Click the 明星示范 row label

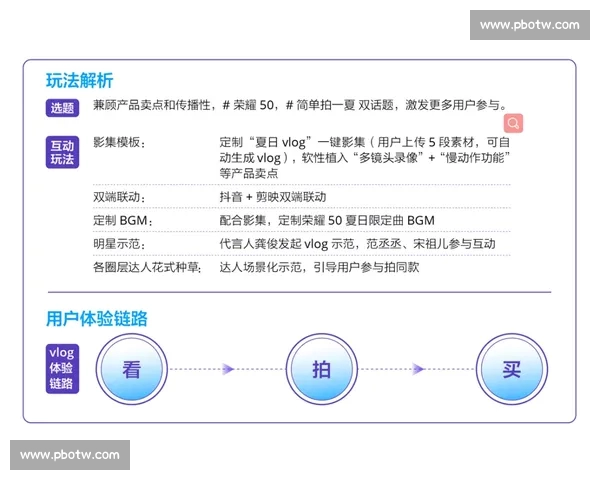[x=119, y=244]
